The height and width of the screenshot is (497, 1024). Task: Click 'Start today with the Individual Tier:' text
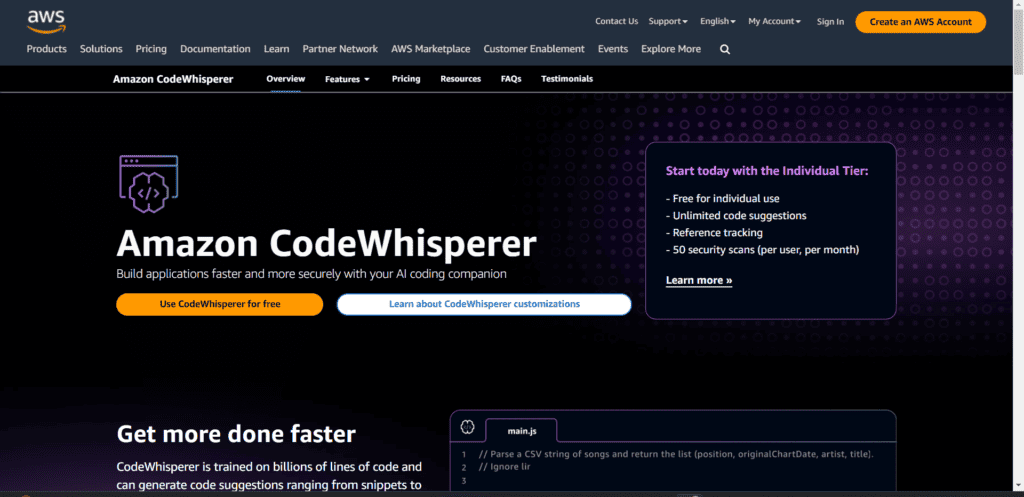point(767,171)
